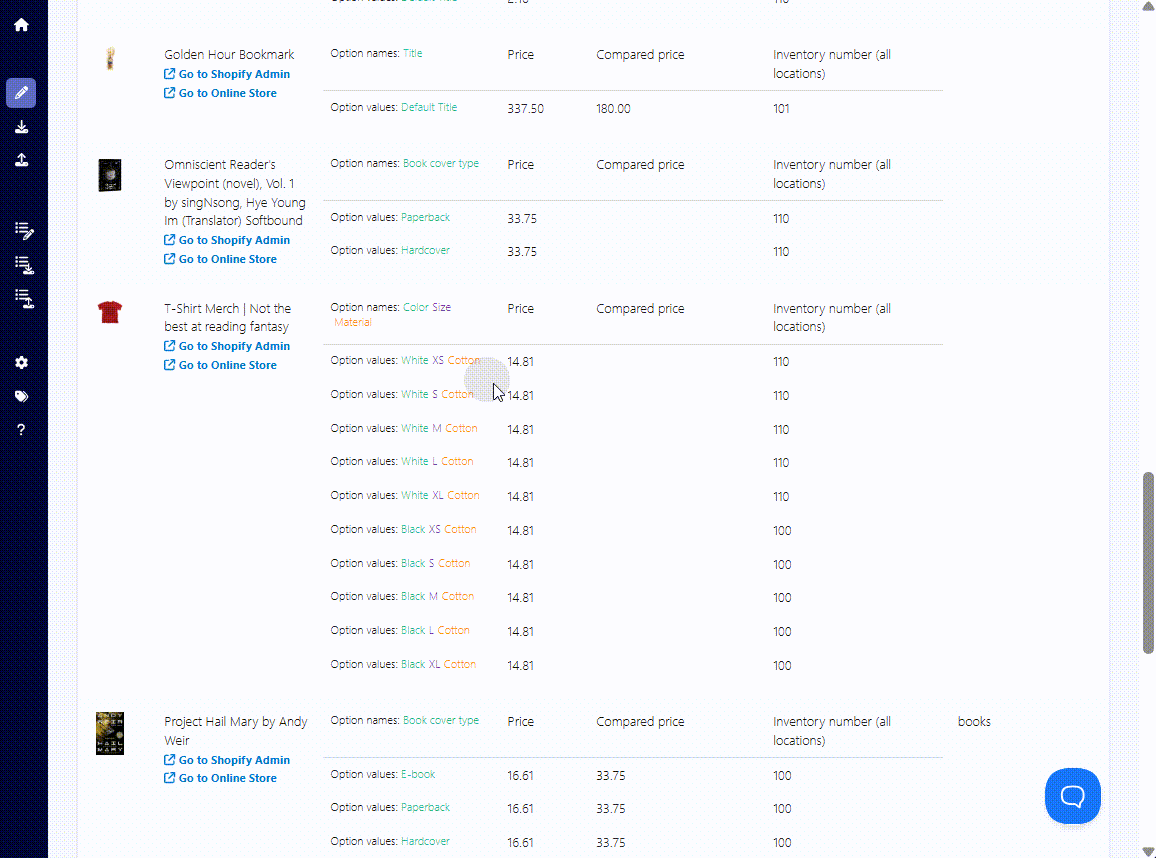This screenshot has width=1156, height=858.
Task: Click the list upload icon in sidebar
Action: (24, 299)
